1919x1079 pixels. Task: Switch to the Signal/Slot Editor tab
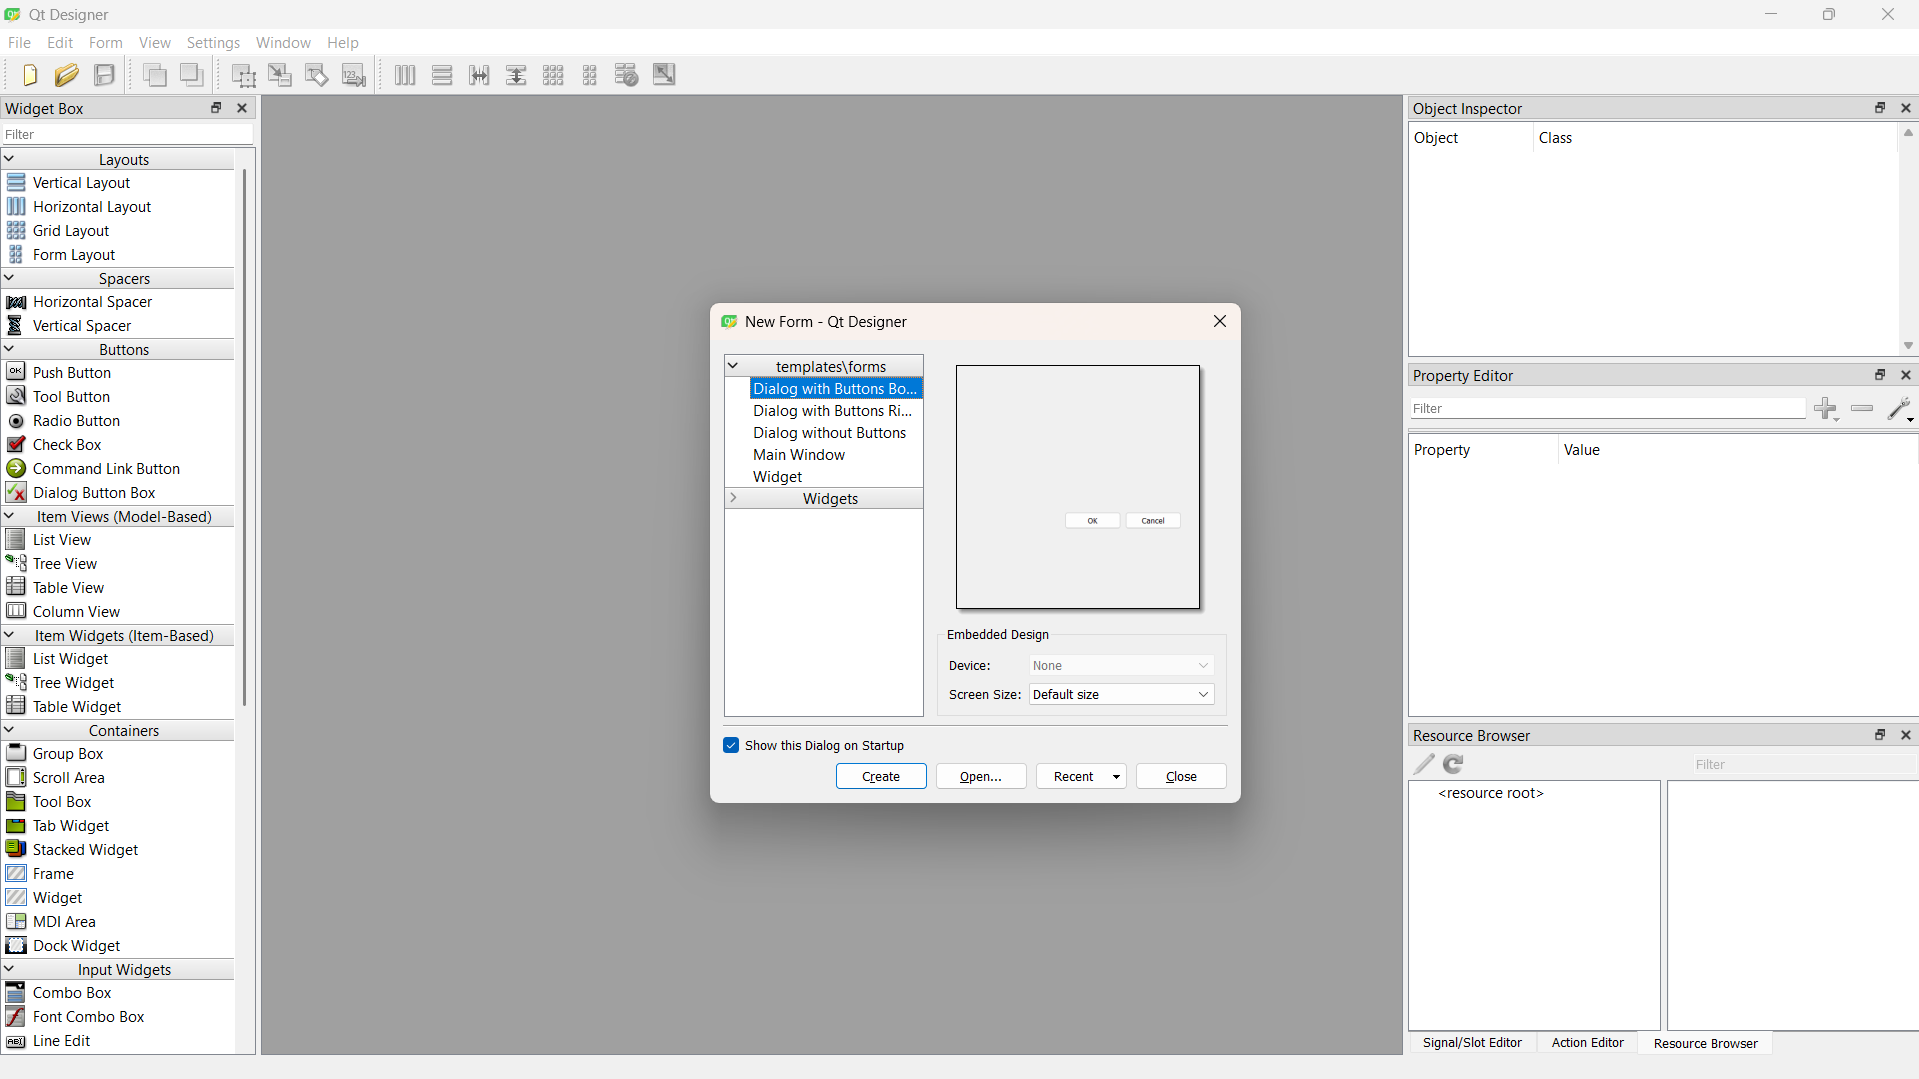[x=1472, y=1043]
